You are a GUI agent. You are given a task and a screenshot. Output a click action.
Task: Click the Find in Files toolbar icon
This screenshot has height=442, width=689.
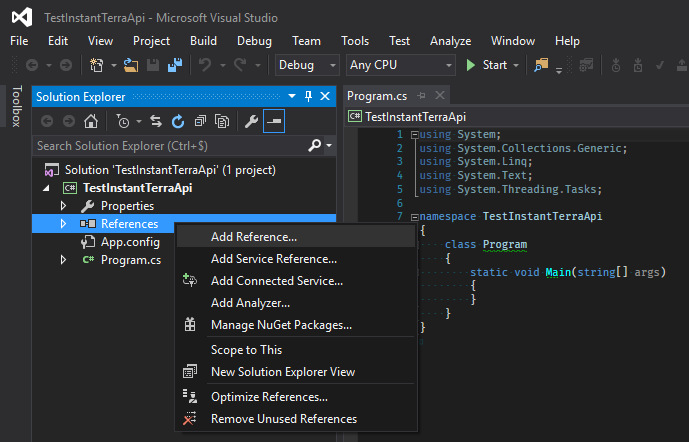click(x=541, y=65)
